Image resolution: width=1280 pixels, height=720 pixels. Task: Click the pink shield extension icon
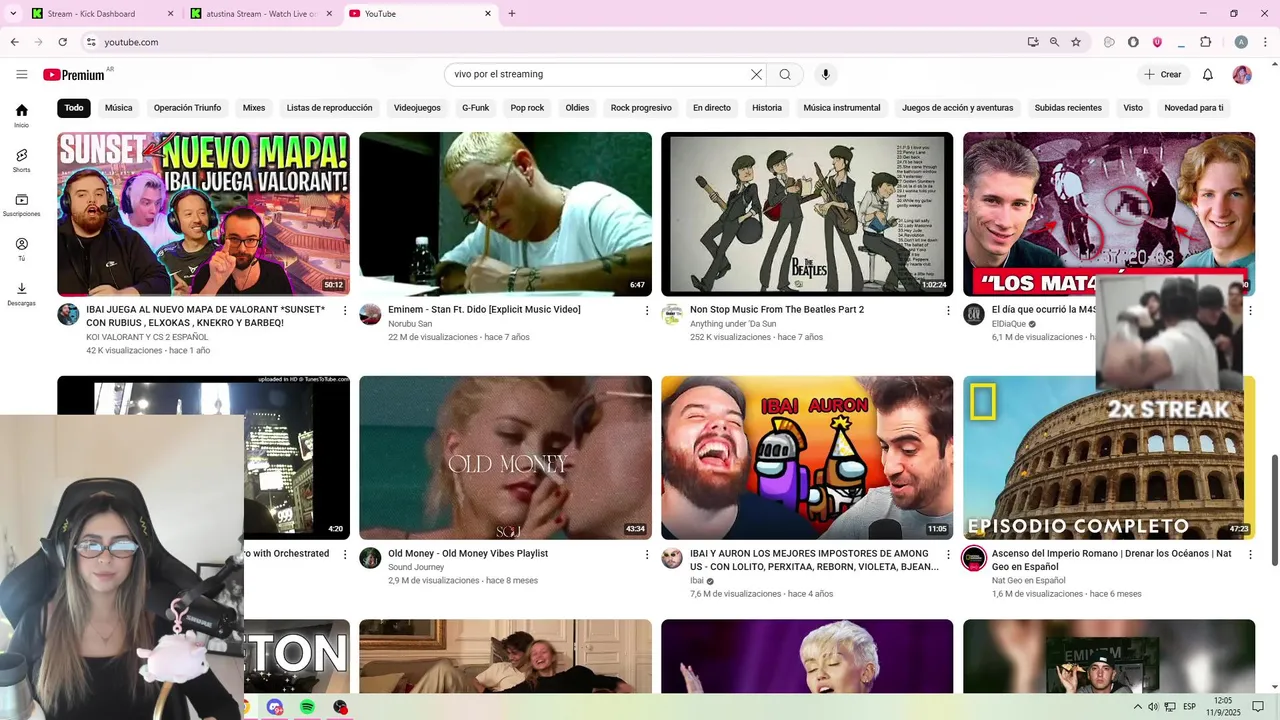1157,42
